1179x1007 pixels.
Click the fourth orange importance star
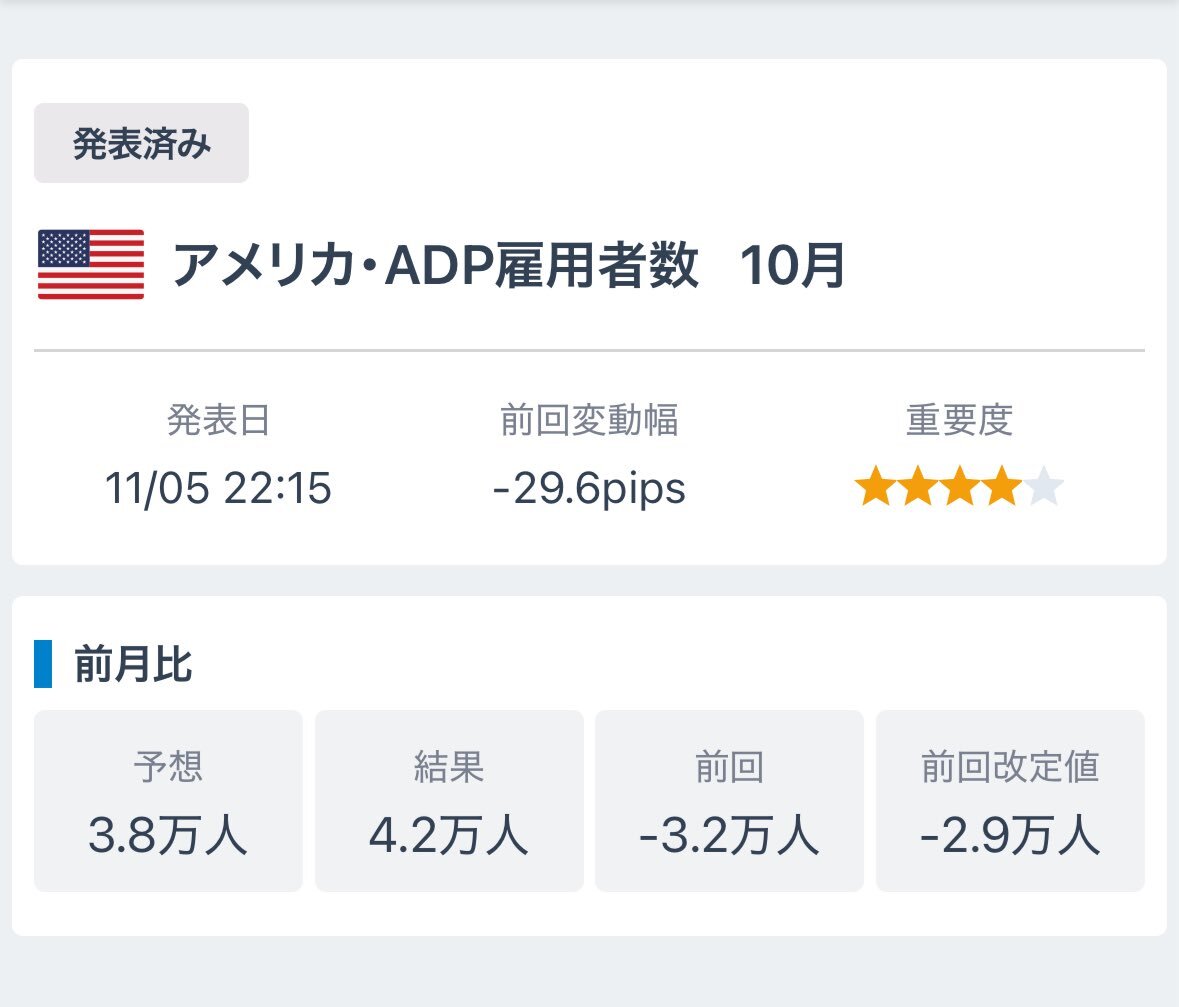[1001, 488]
